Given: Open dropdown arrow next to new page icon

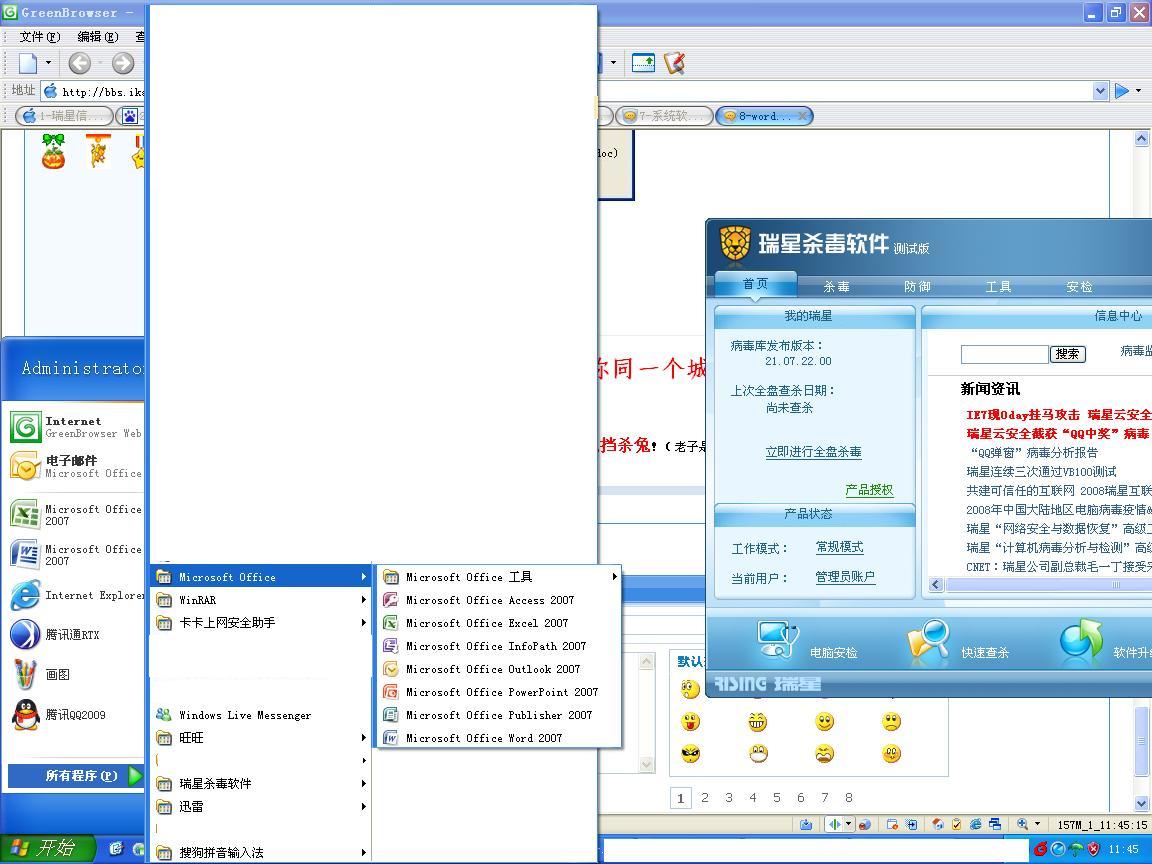Looking at the screenshot, I should [x=48, y=63].
